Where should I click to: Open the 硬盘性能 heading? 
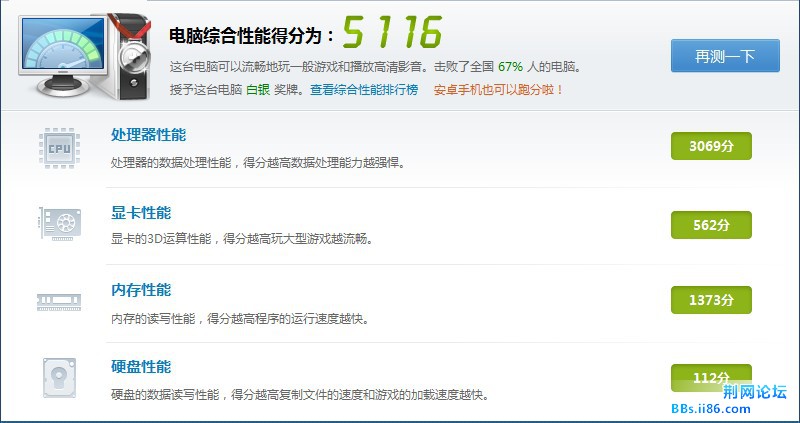[x=141, y=366]
